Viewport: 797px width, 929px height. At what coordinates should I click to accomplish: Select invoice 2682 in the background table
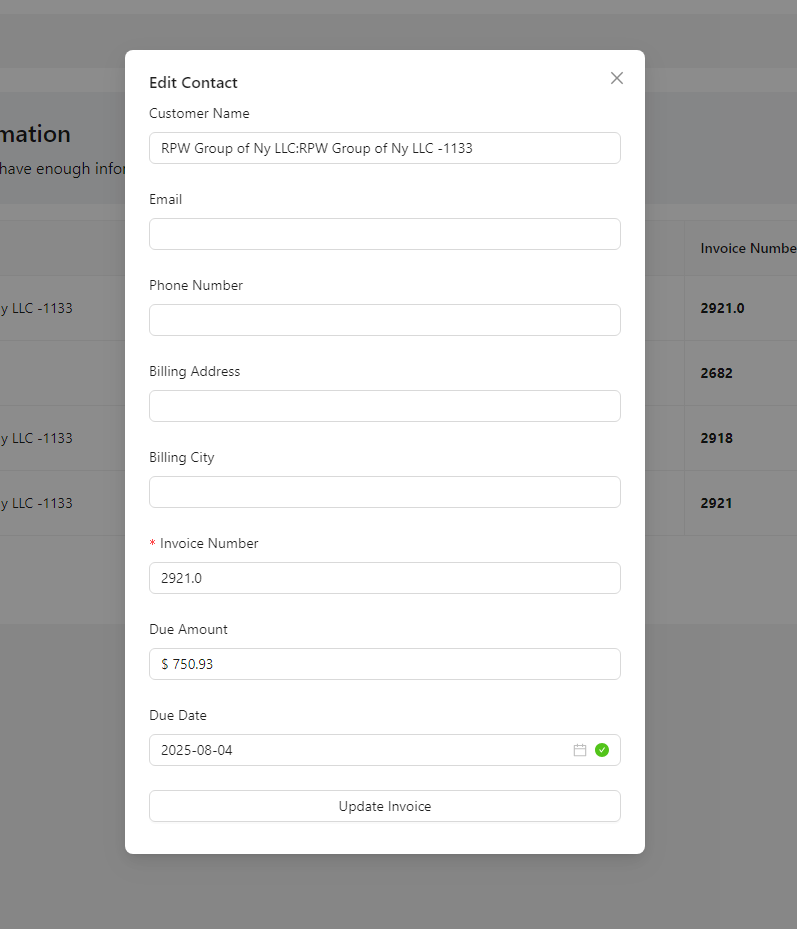coord(716,373)
